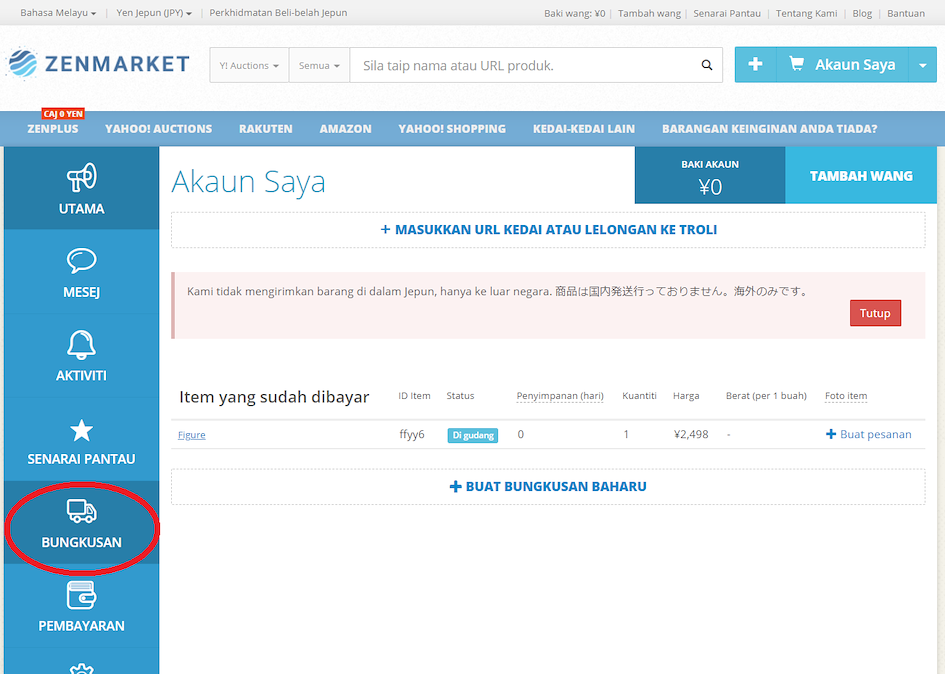The image size is (945, 674).
Task: Open Senarai Pantau link in top bar
Action: [727, 13]
